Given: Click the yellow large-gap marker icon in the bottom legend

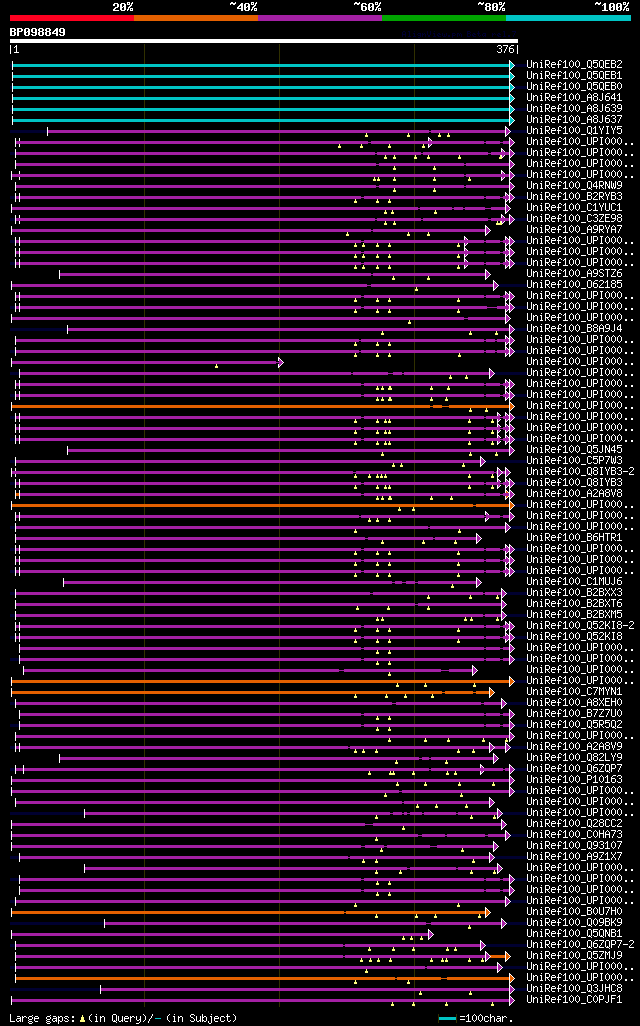Looking at the screenshot, I should [82, 1019].
